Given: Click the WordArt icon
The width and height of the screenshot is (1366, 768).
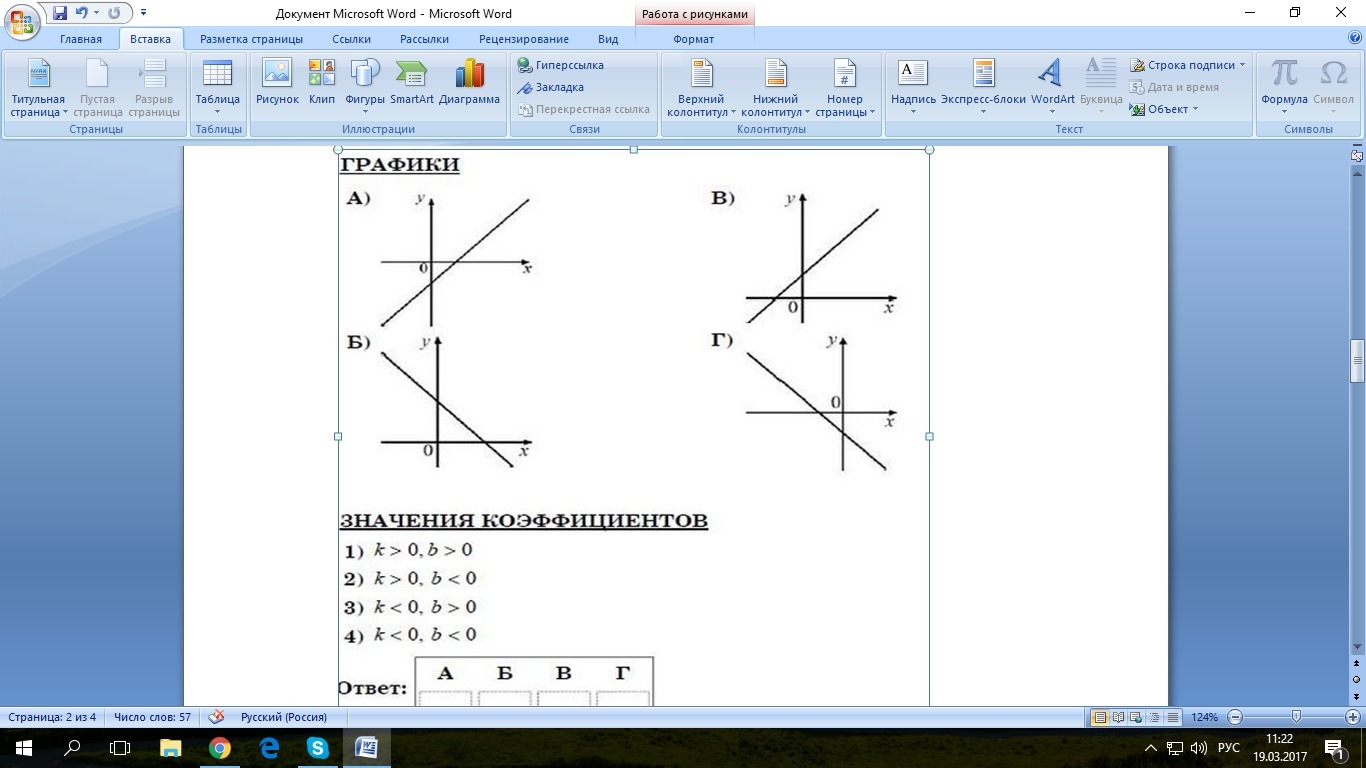Looking at the screenshot, I should click(1052, 82).
